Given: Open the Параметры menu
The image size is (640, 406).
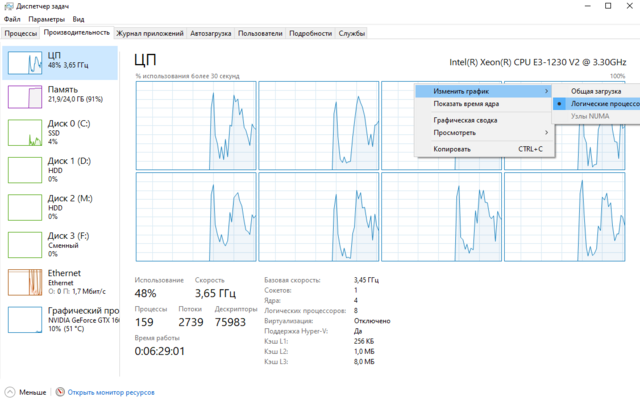Looking at the screenshot, I should pos(46,19).
